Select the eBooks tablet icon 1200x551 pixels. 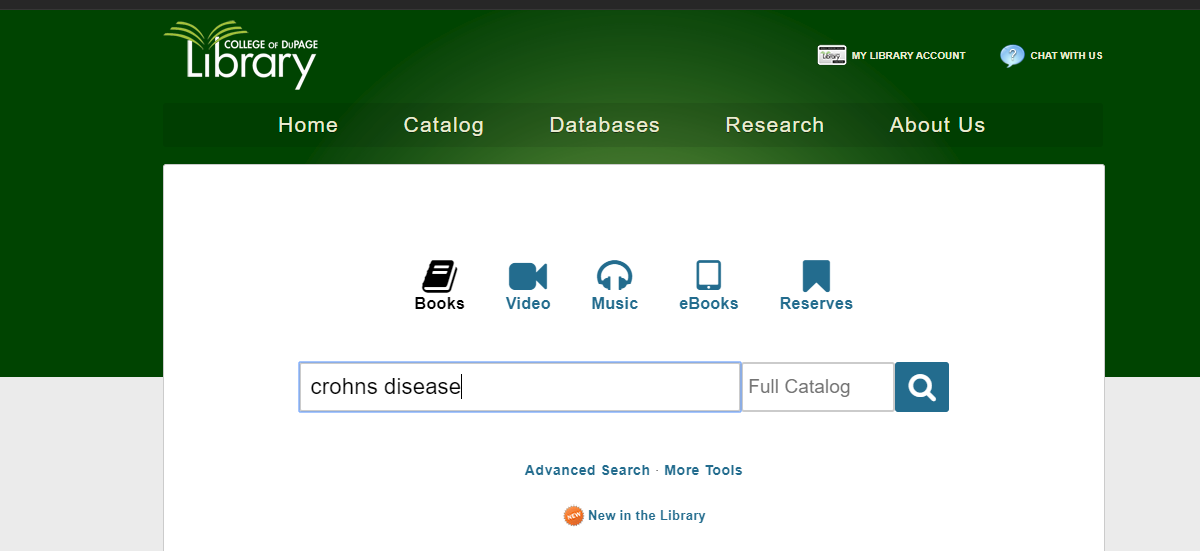coord(708,276)
